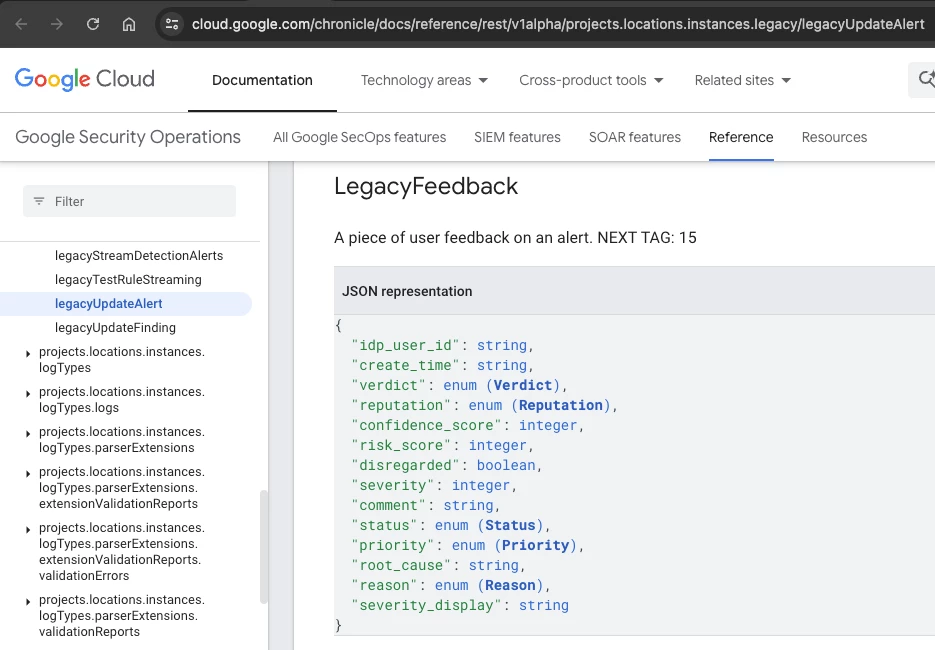Click the "NEXT TAG: 15" description text

[x=647, y=238]
